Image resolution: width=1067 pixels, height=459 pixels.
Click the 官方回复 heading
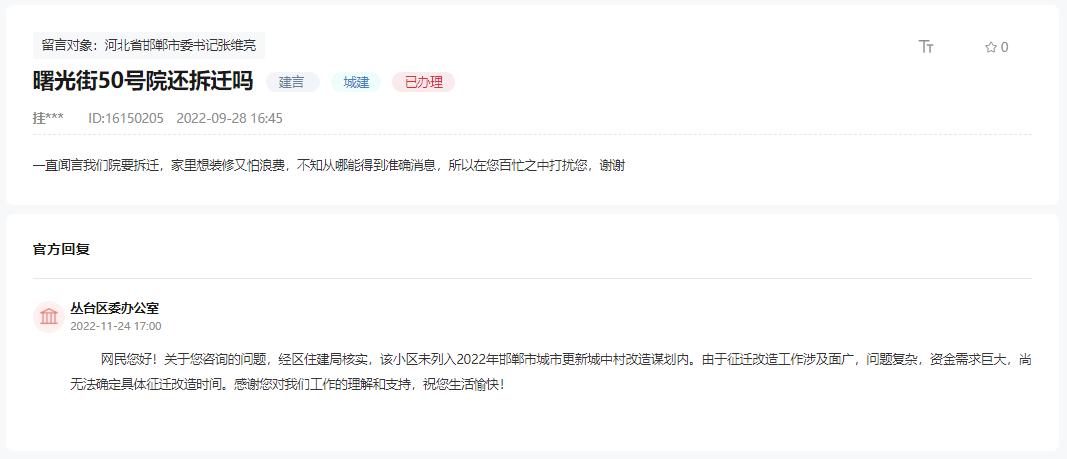click(61, 249)
